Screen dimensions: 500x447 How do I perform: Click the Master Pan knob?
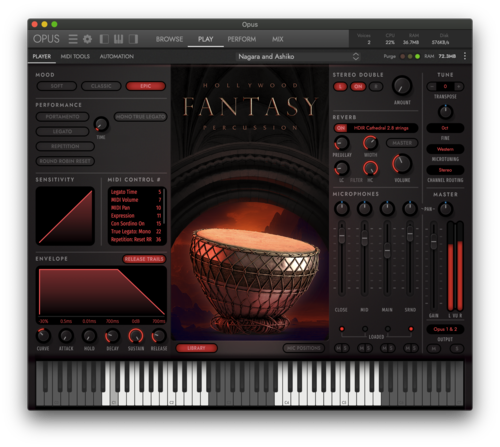click(x=445, y=209)
